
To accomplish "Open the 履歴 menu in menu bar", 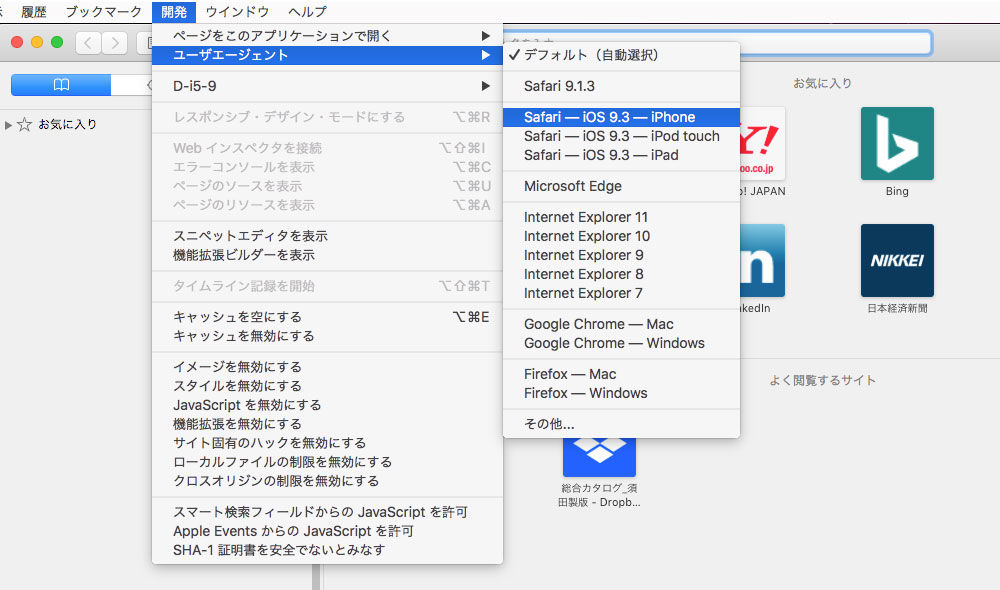I will [33, 11].
